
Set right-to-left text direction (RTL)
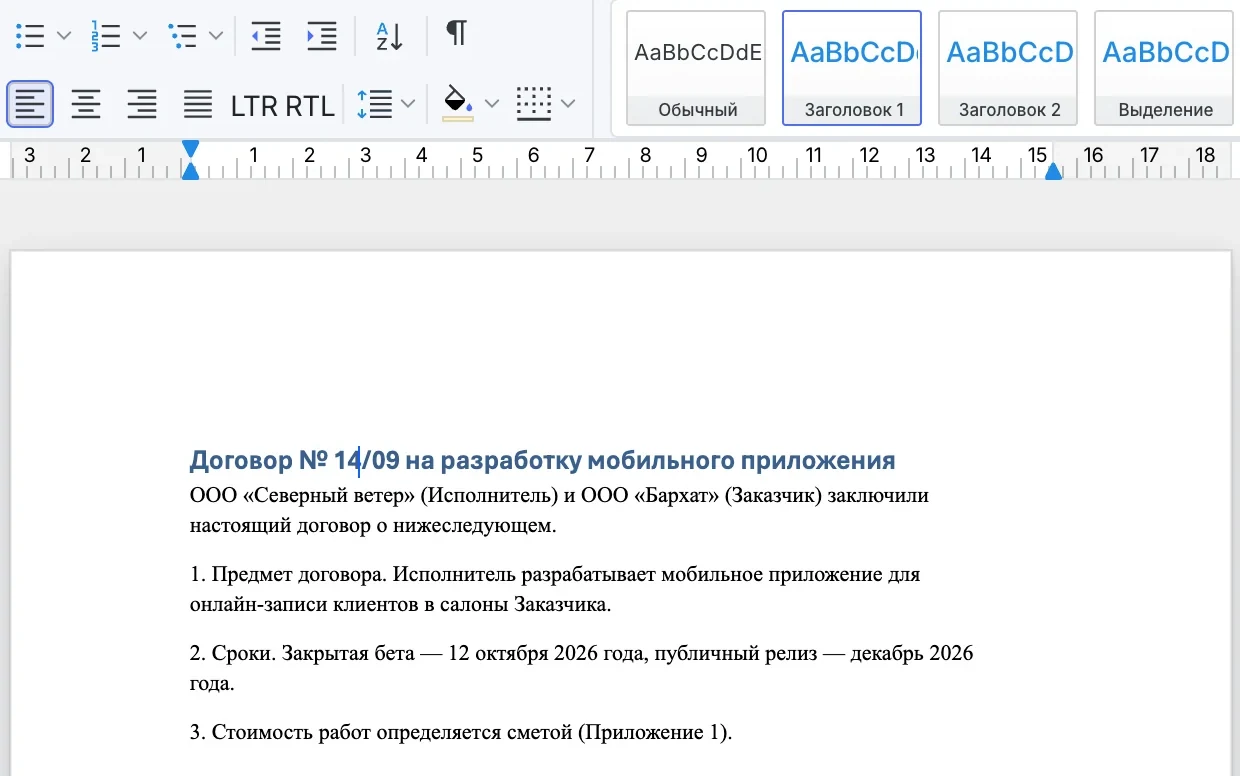[x=310, y=105]
